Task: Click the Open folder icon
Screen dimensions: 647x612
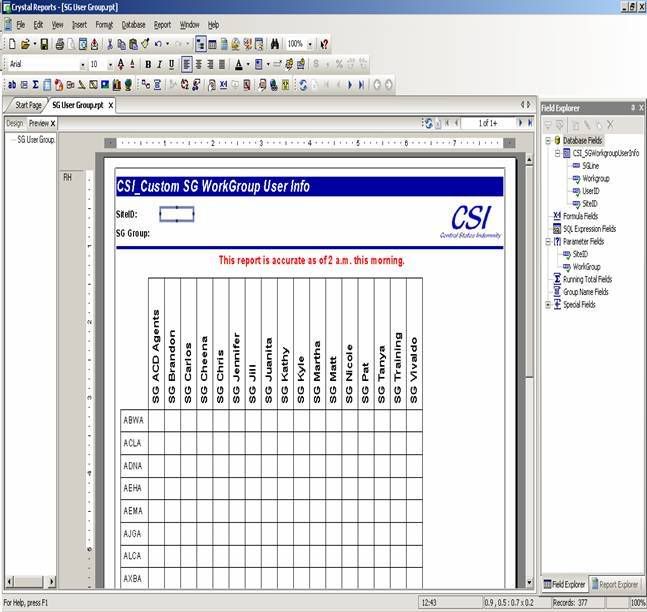Action: [25, 44]
